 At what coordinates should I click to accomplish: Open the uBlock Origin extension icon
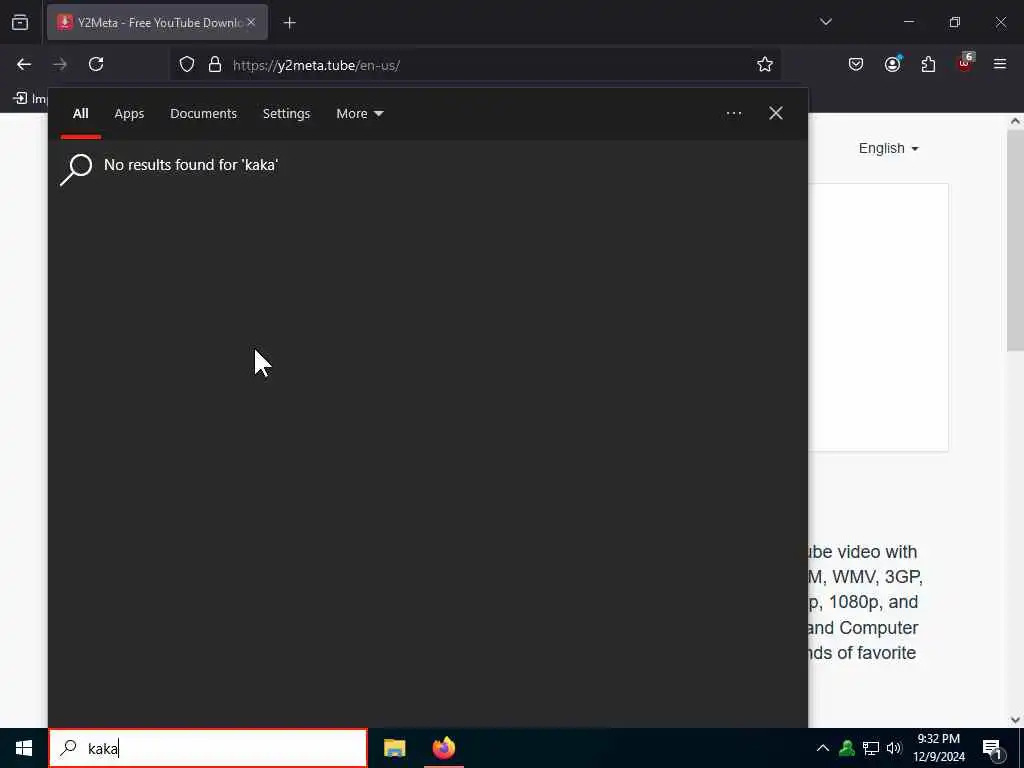click(965, 63)
